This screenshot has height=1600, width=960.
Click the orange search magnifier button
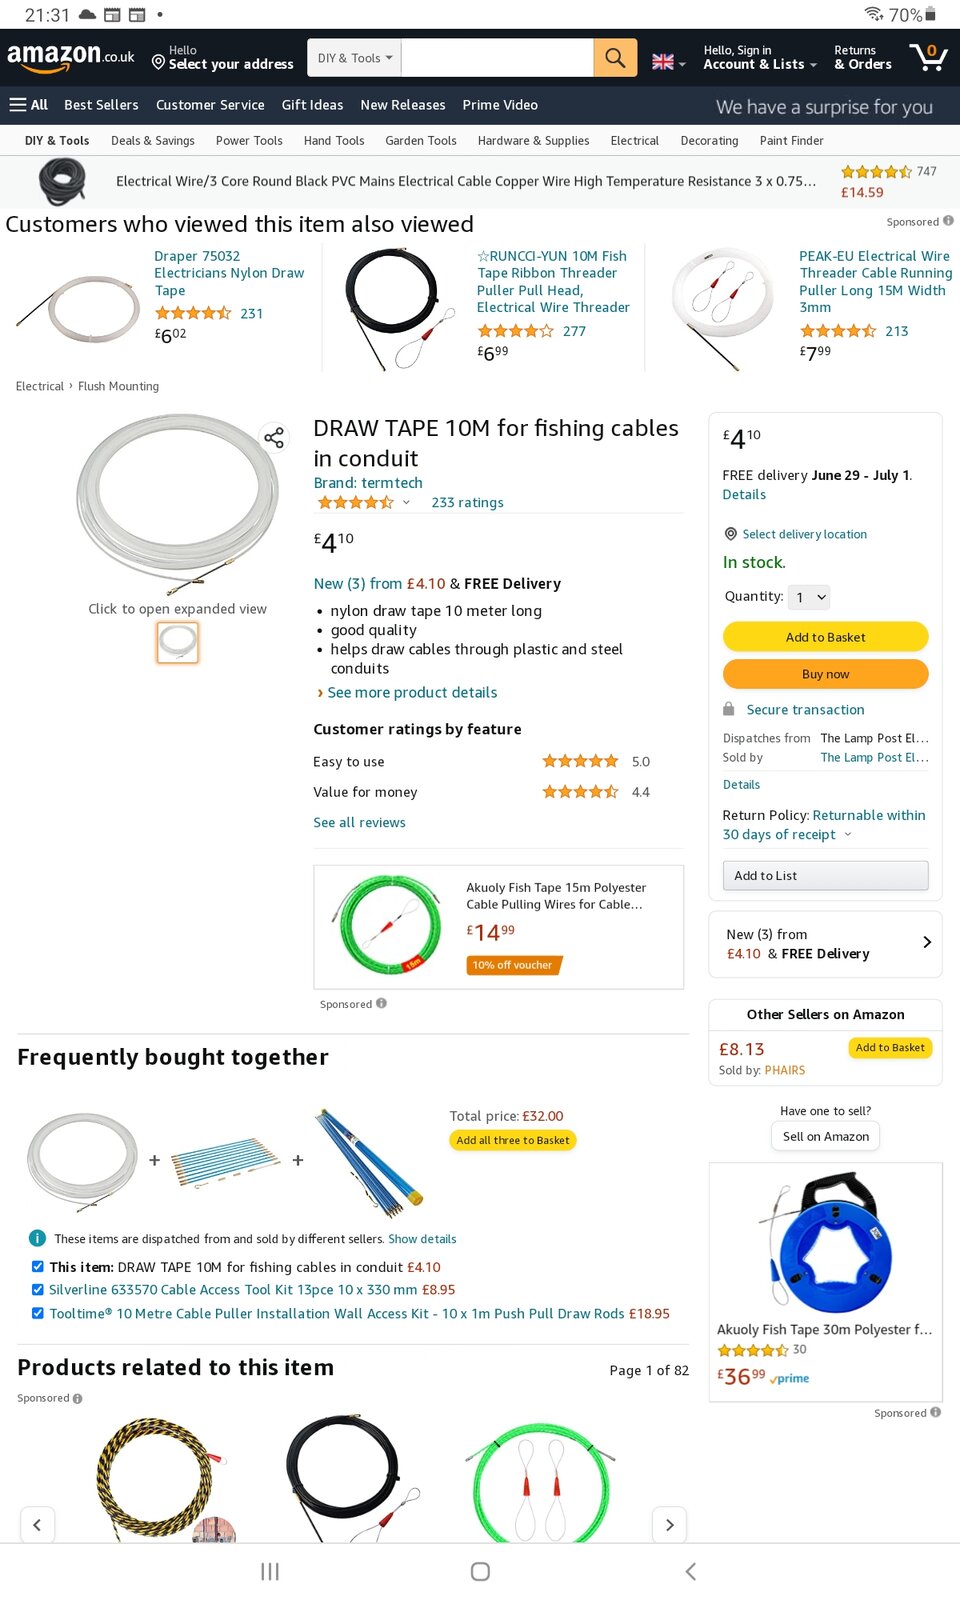point(615,58)
